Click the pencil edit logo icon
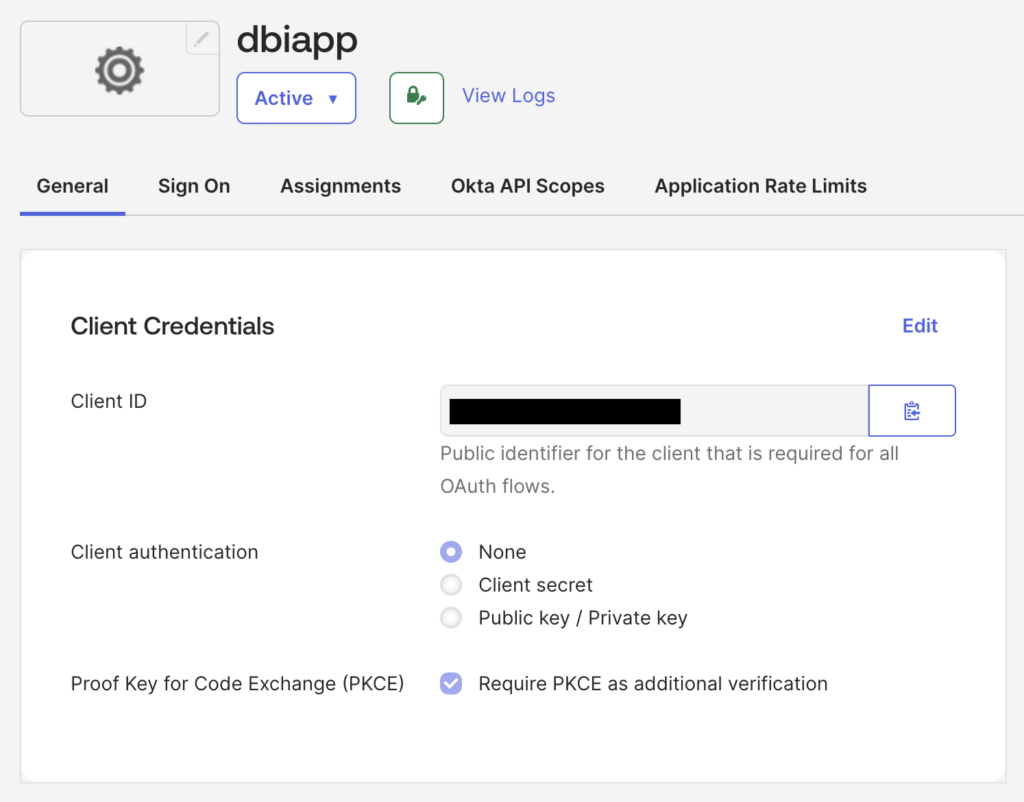The image size is (1024, 802). (202, 39)
